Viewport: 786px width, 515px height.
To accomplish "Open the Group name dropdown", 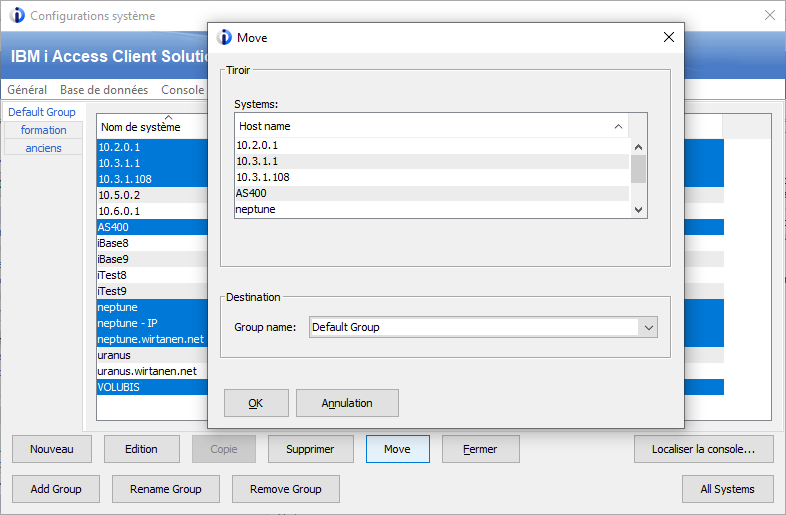I will click(648, 327).
